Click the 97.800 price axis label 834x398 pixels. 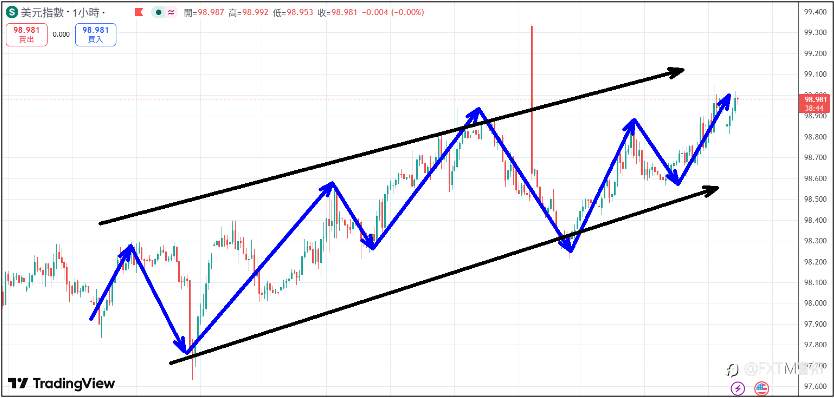pos(815,344)
